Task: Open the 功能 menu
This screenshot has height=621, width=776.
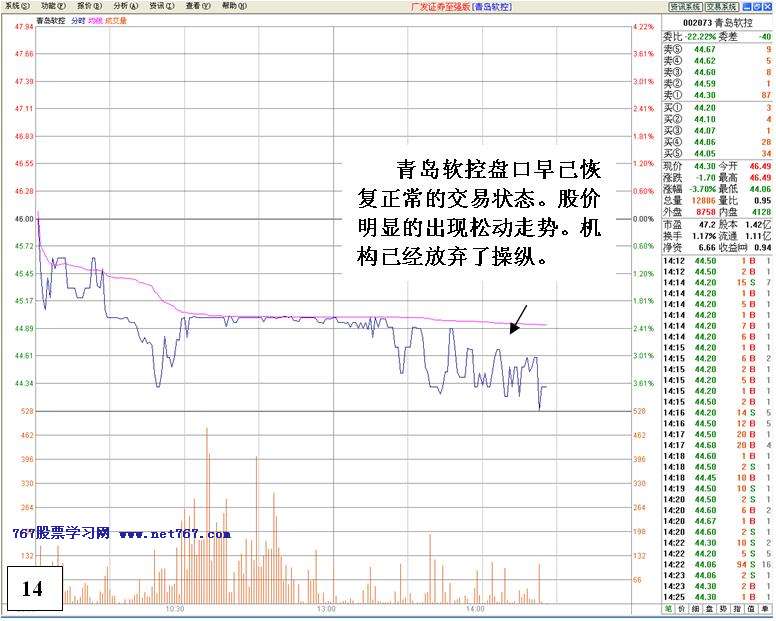Action: click(54, 6)
